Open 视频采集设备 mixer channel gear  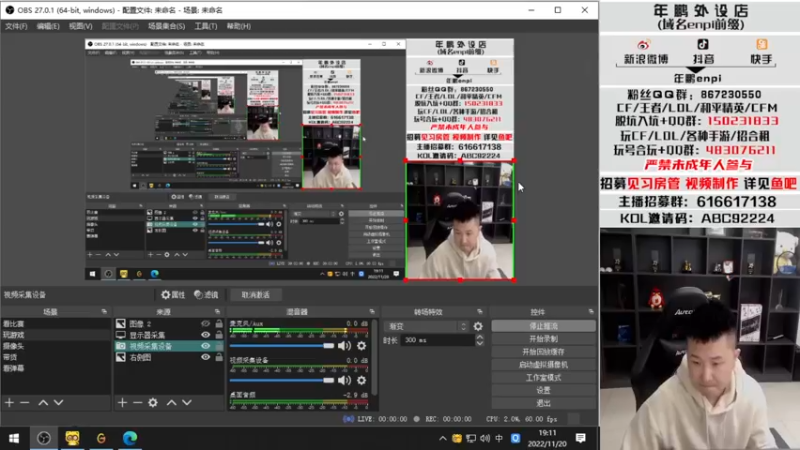361,380
